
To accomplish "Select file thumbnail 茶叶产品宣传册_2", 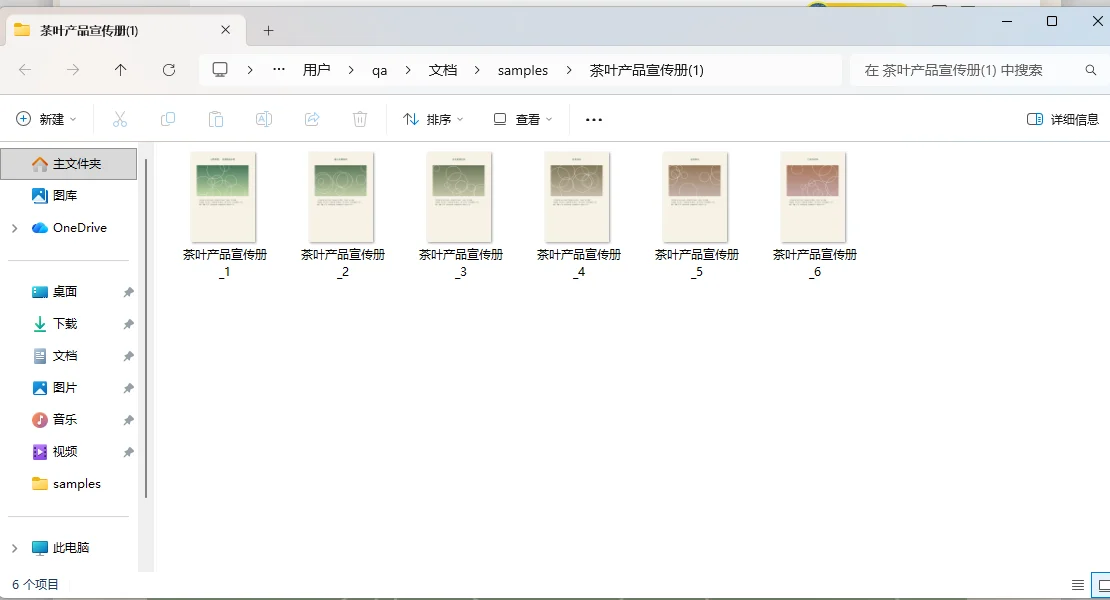I will click(341, 197).
